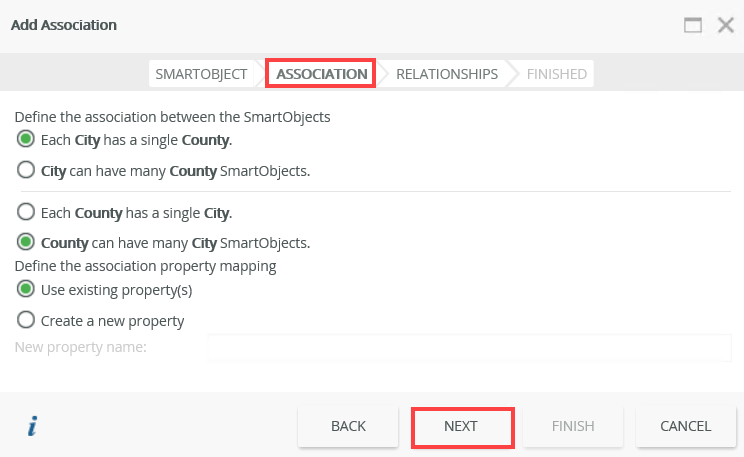Go to the SMARTOBJECT wizard step
Image resolution: width=744 pixels, height=457 pixels.
201,74
